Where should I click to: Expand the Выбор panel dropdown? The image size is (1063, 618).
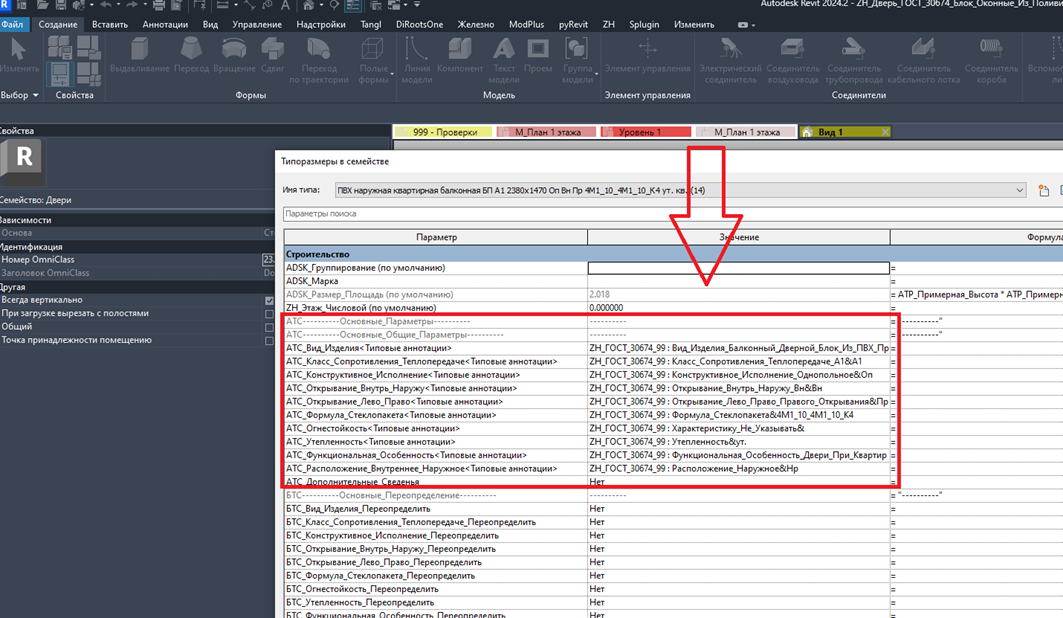pos(35,96)
